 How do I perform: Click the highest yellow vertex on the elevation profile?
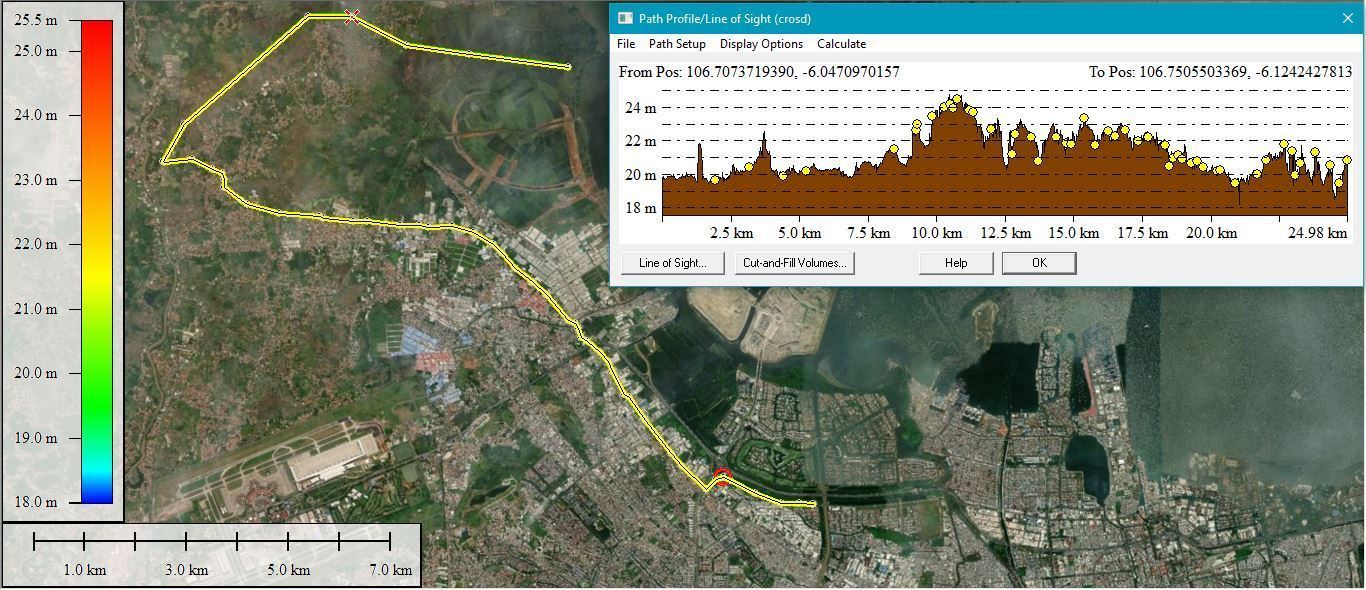pyautogui.click(x=957, y=99)
